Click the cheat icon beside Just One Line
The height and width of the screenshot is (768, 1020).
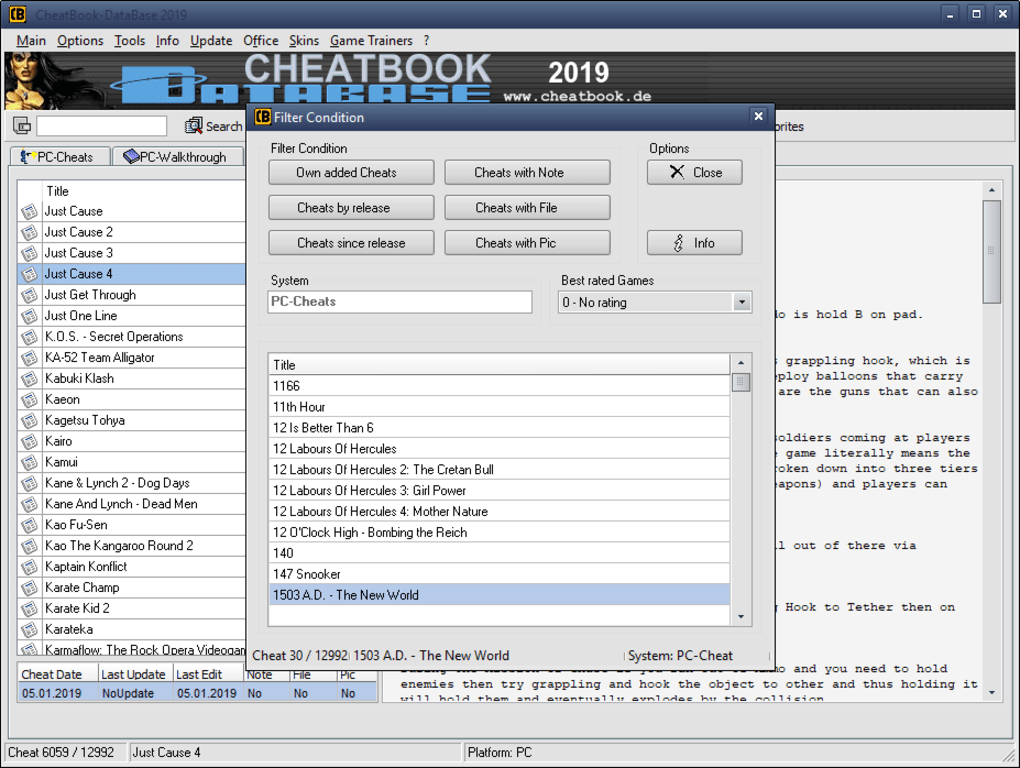click(x=29, y=316)
